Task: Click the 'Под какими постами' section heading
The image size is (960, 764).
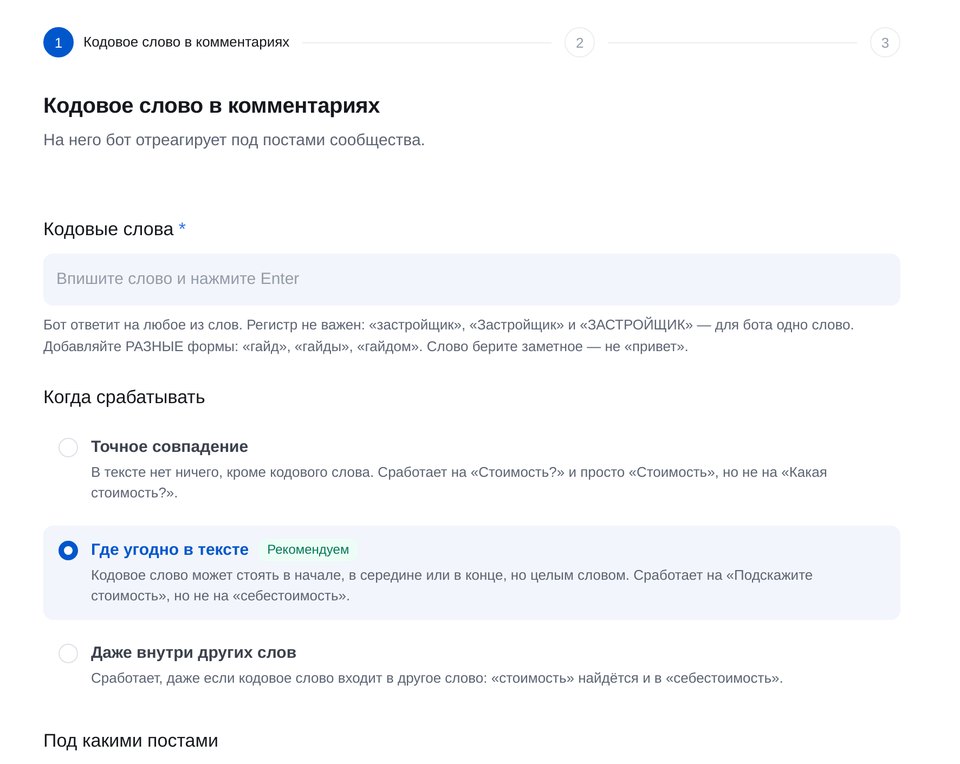Action: click(x=130, y=741)
